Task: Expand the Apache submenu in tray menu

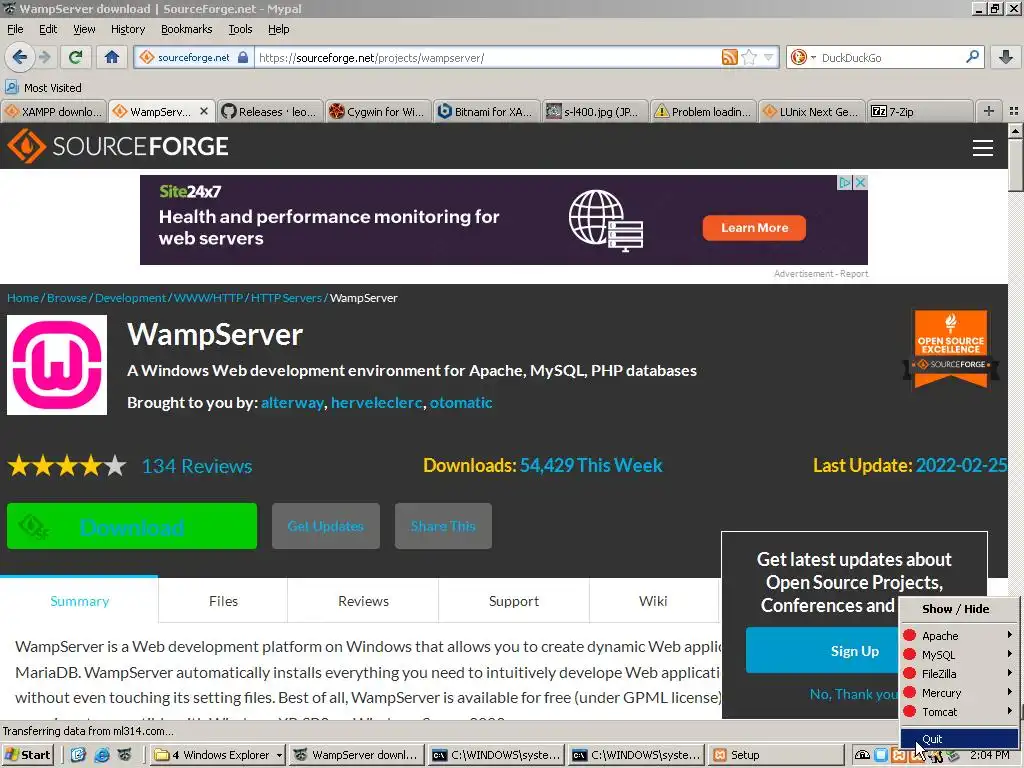Action: (959, 635)
